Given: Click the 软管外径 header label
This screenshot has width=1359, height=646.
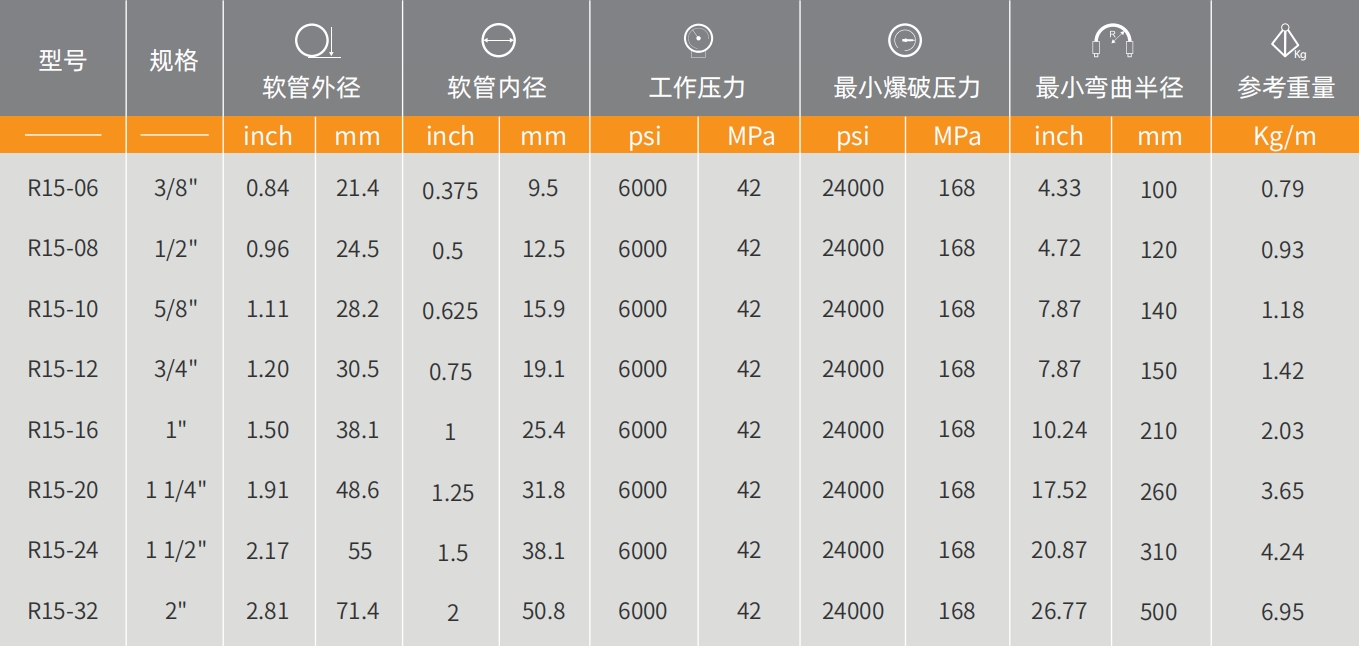Looking at the screenshot, I should point(312,88).
